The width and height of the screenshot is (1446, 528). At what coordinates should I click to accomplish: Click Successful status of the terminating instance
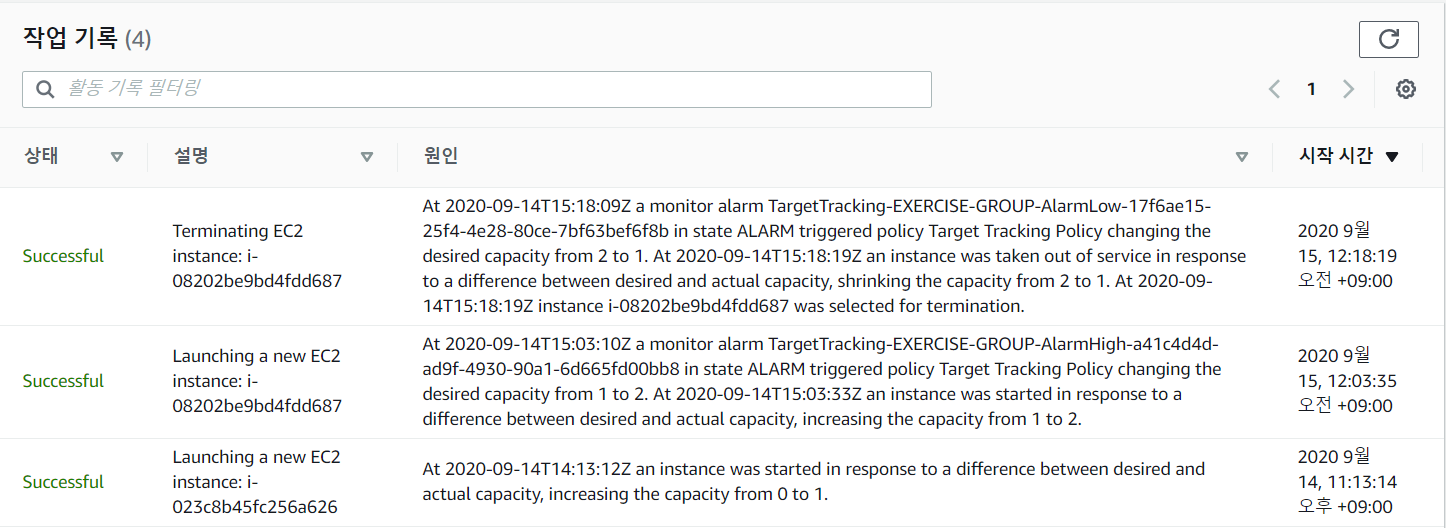pos(63,256)
